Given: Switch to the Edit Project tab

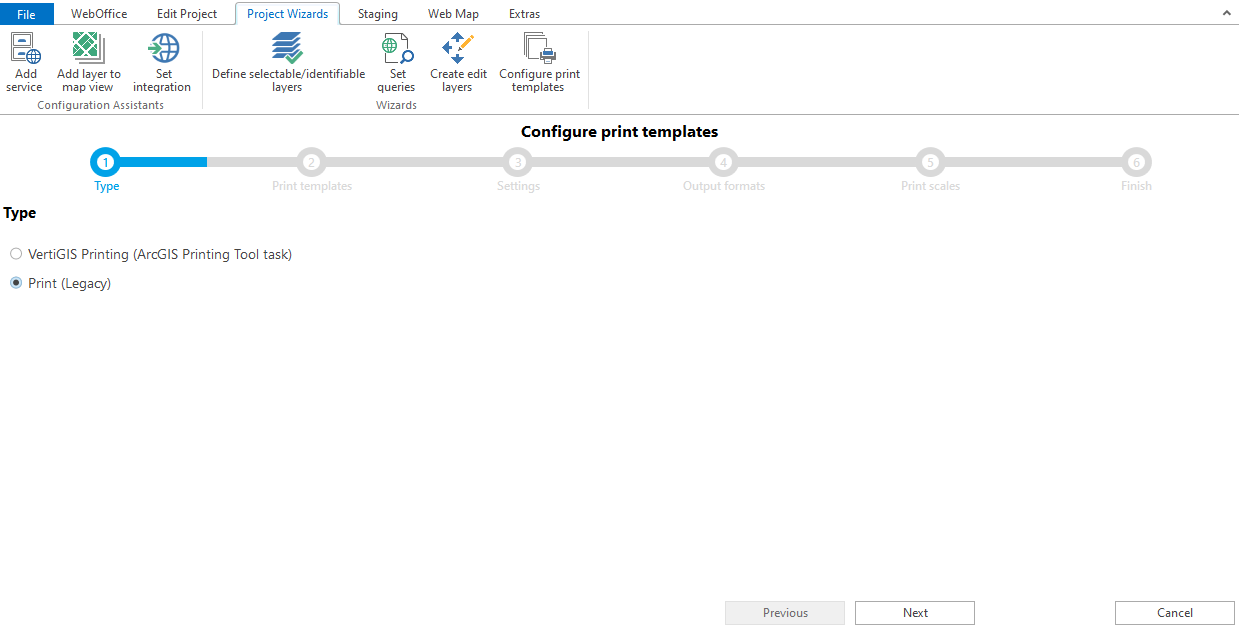Looking at the screenshot, I should click(x=187, y=14).
